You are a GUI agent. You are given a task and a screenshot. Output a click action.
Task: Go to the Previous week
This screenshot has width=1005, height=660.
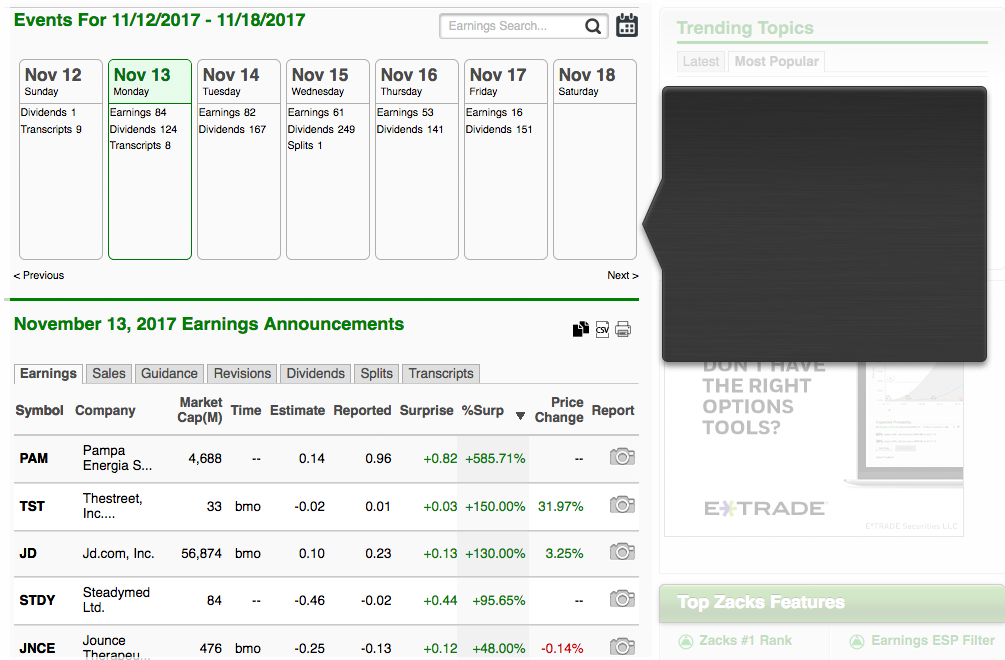tap(39, 275)
